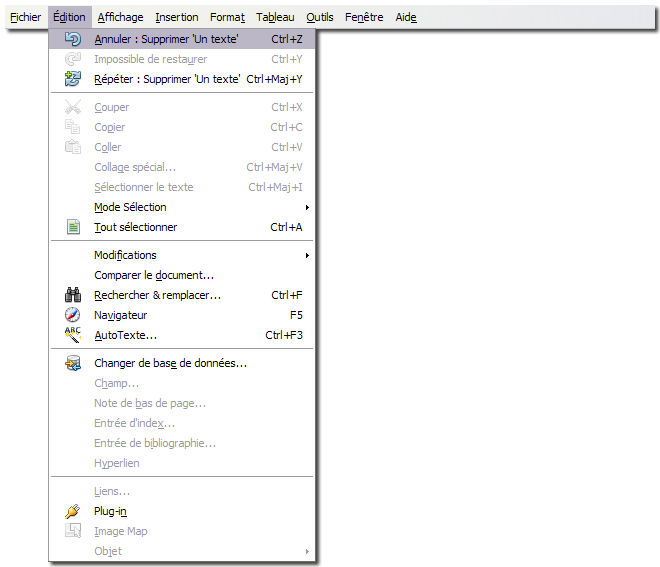Open the Fichier menu
Image resolution: width=660 pixels, height=567 pixels.
[26, 17]
